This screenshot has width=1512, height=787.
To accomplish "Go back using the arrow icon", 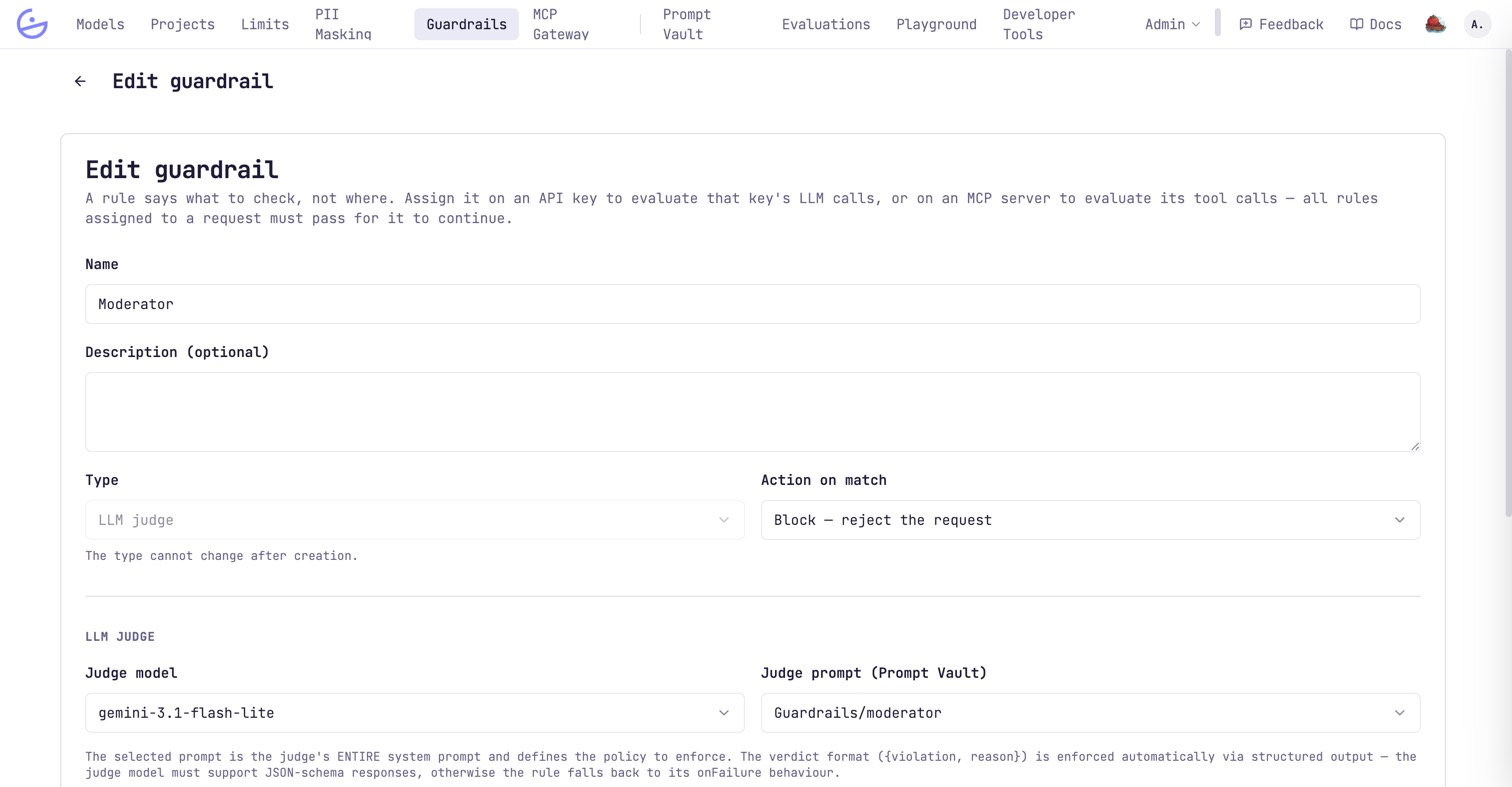I will click(80, 82).
